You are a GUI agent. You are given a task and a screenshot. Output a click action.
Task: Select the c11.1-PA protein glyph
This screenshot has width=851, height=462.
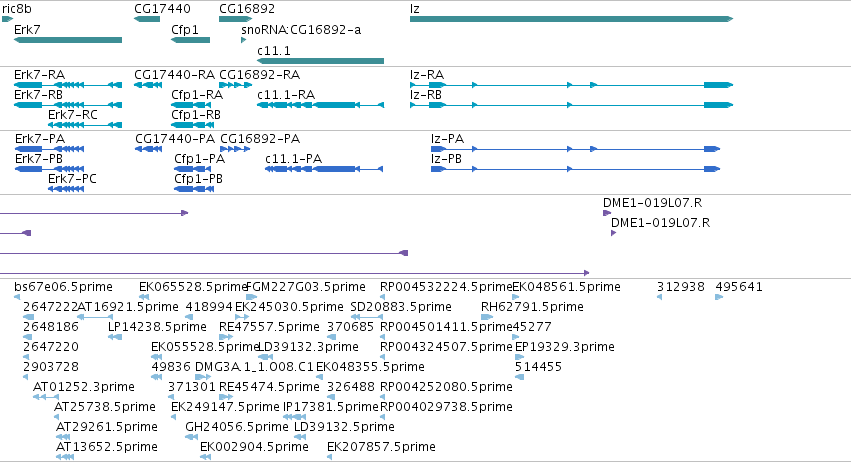click(324, 169)
